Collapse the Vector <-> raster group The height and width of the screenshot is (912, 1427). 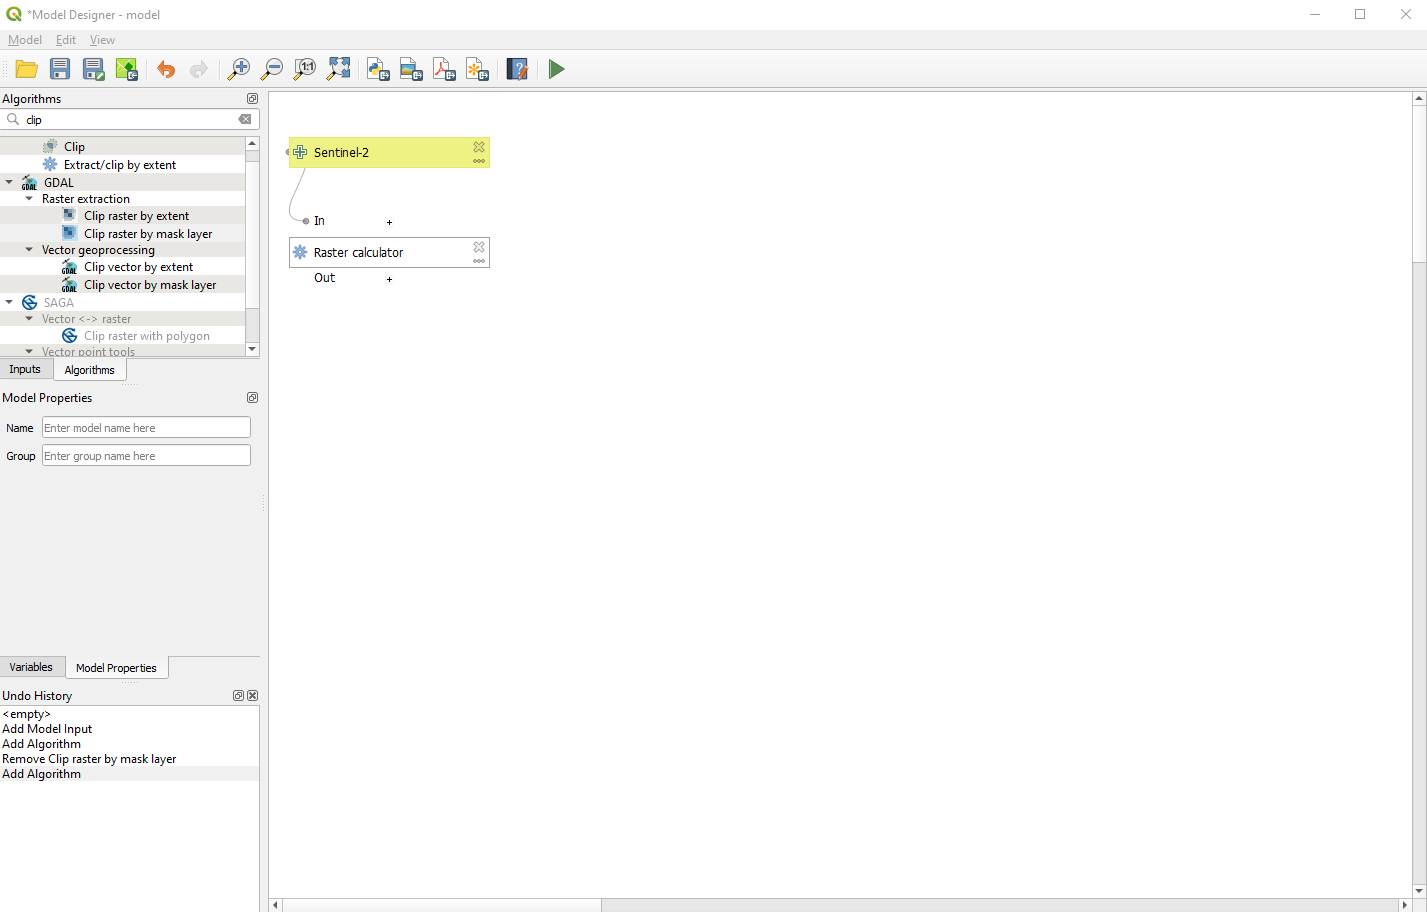tap(29, 319)
